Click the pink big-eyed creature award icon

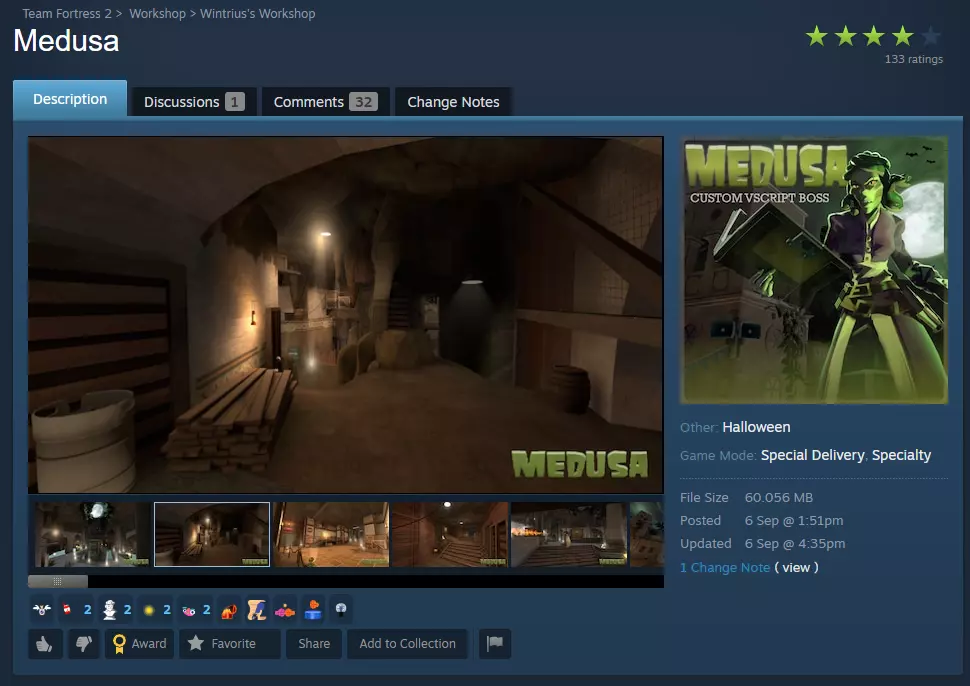pos(189,611)
